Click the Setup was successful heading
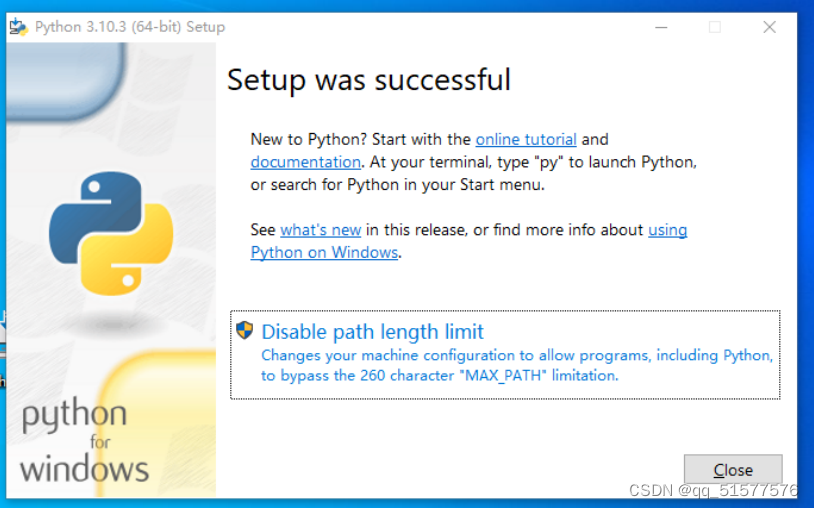Viewport: 814px width, 508px height. 369,80
